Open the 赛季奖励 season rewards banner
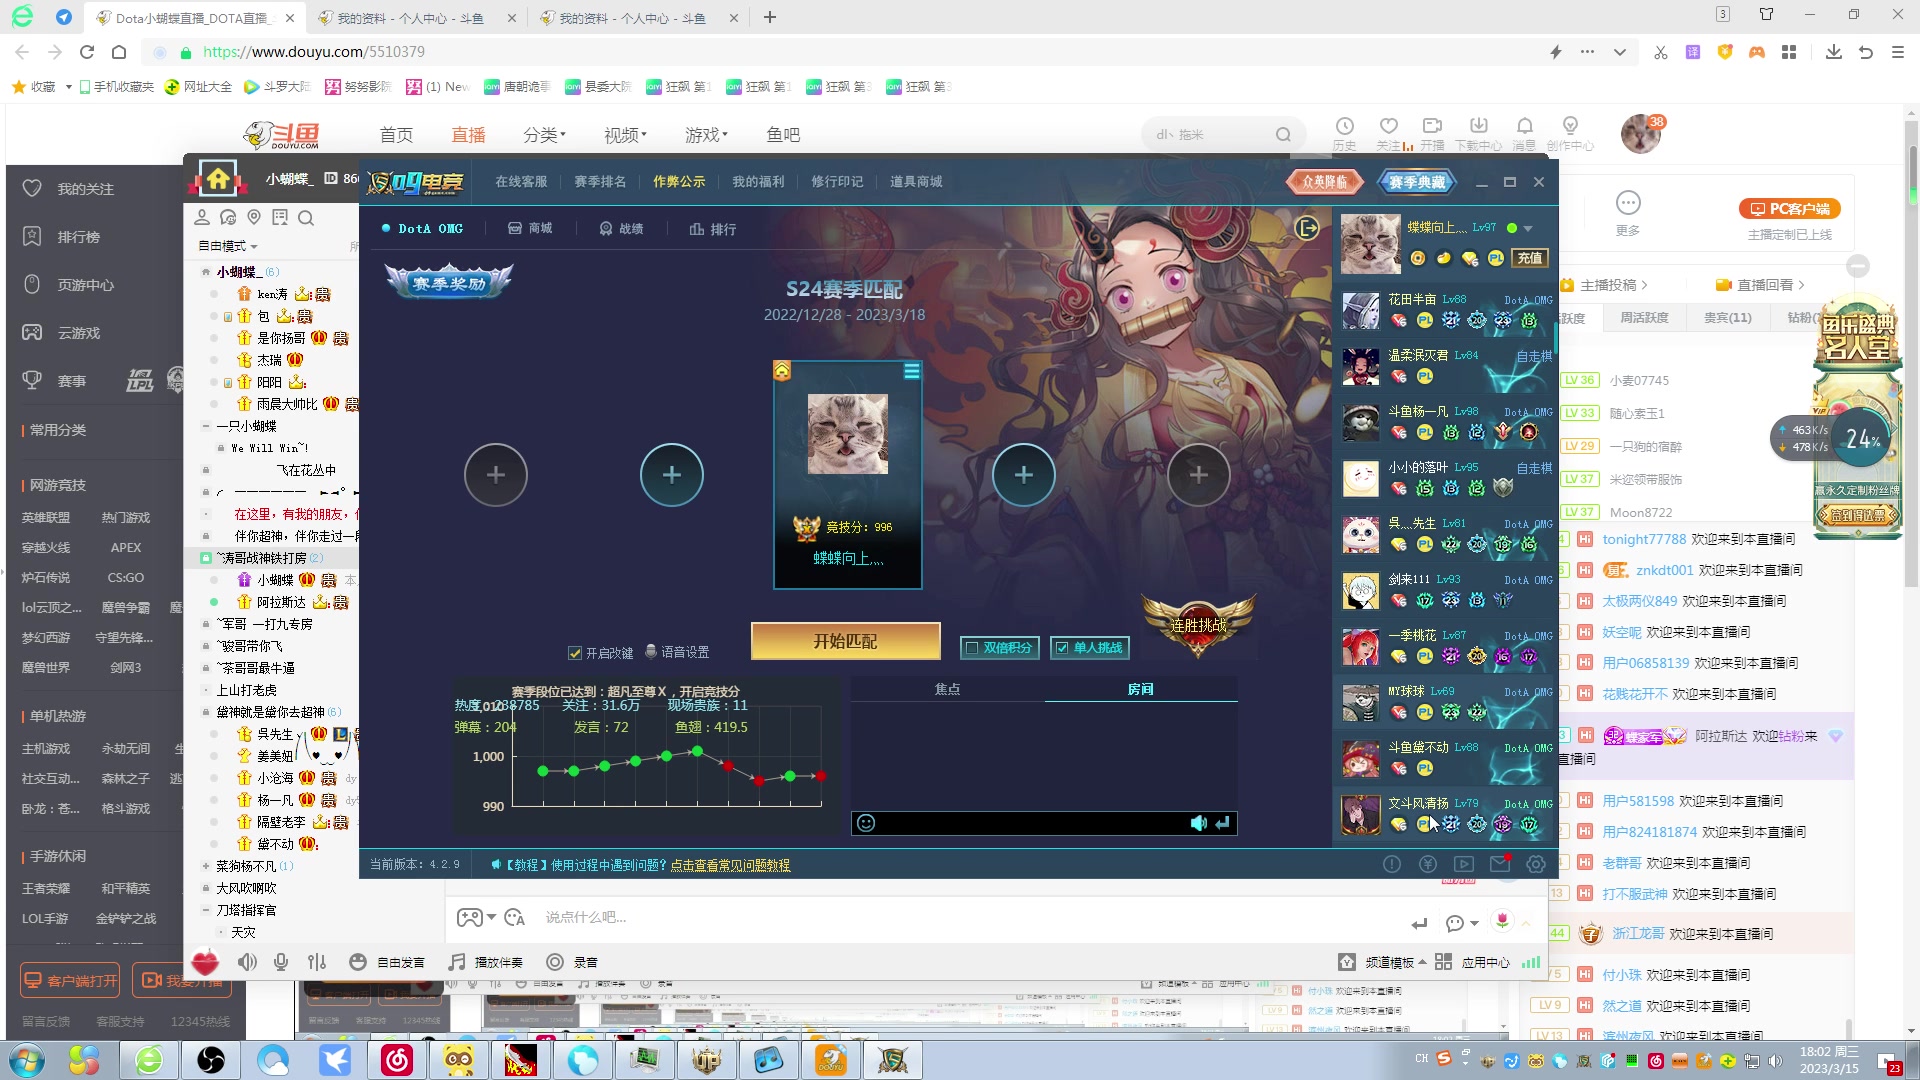 pos(449,283)
